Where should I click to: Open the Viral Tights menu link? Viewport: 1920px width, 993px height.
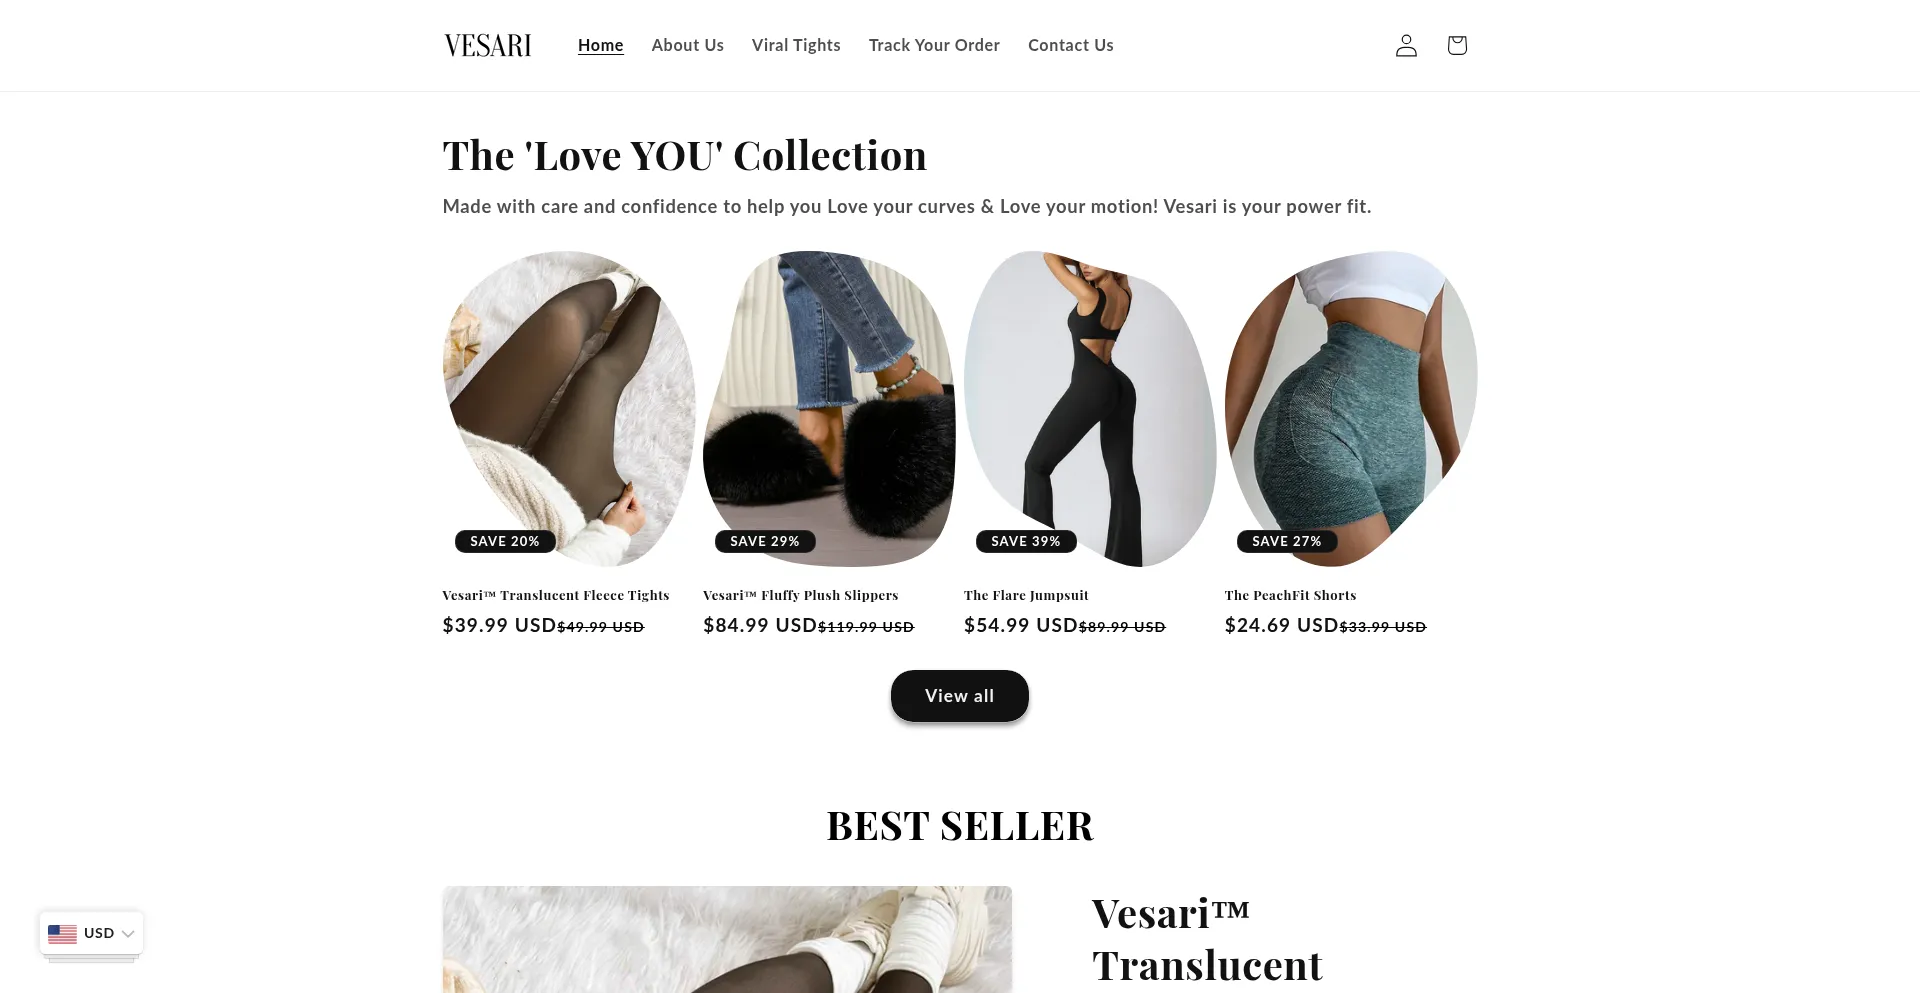(796, 45)
